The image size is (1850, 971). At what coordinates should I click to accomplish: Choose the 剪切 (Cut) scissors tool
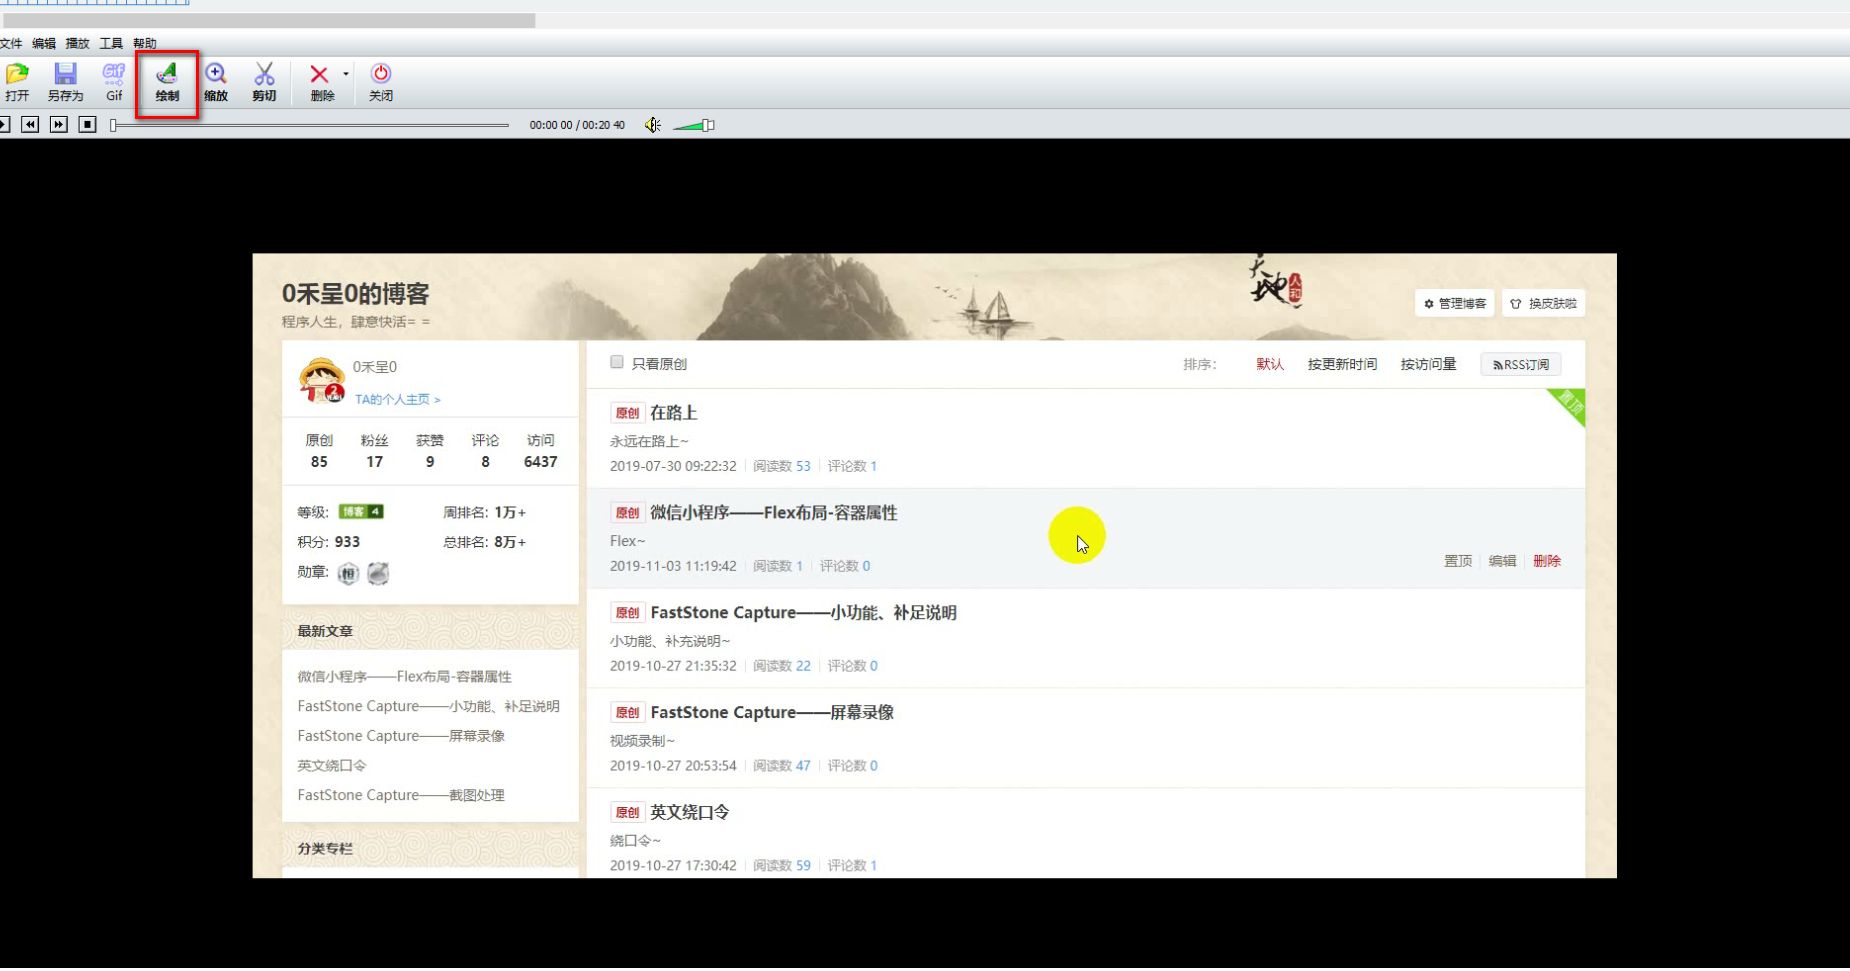click(x=264, y=82)
